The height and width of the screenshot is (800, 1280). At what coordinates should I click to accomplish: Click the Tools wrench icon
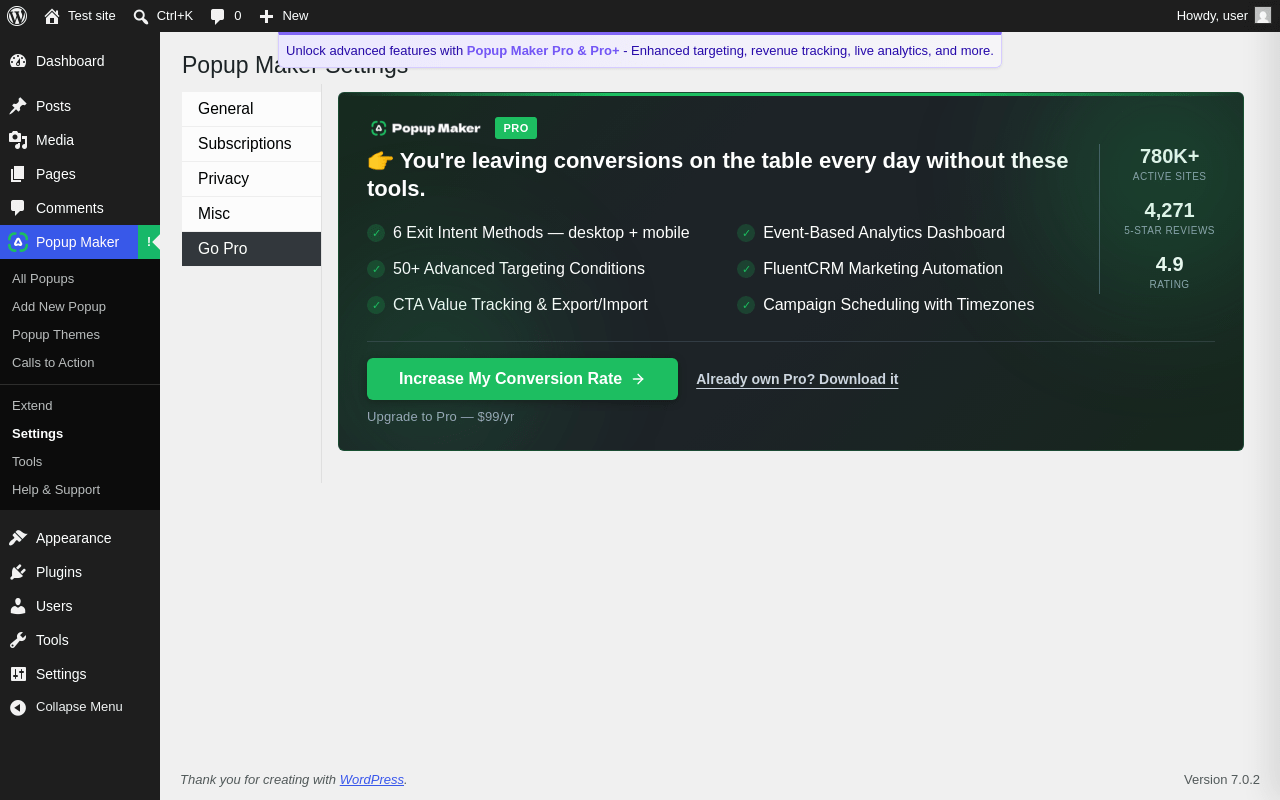click(18, 640)
